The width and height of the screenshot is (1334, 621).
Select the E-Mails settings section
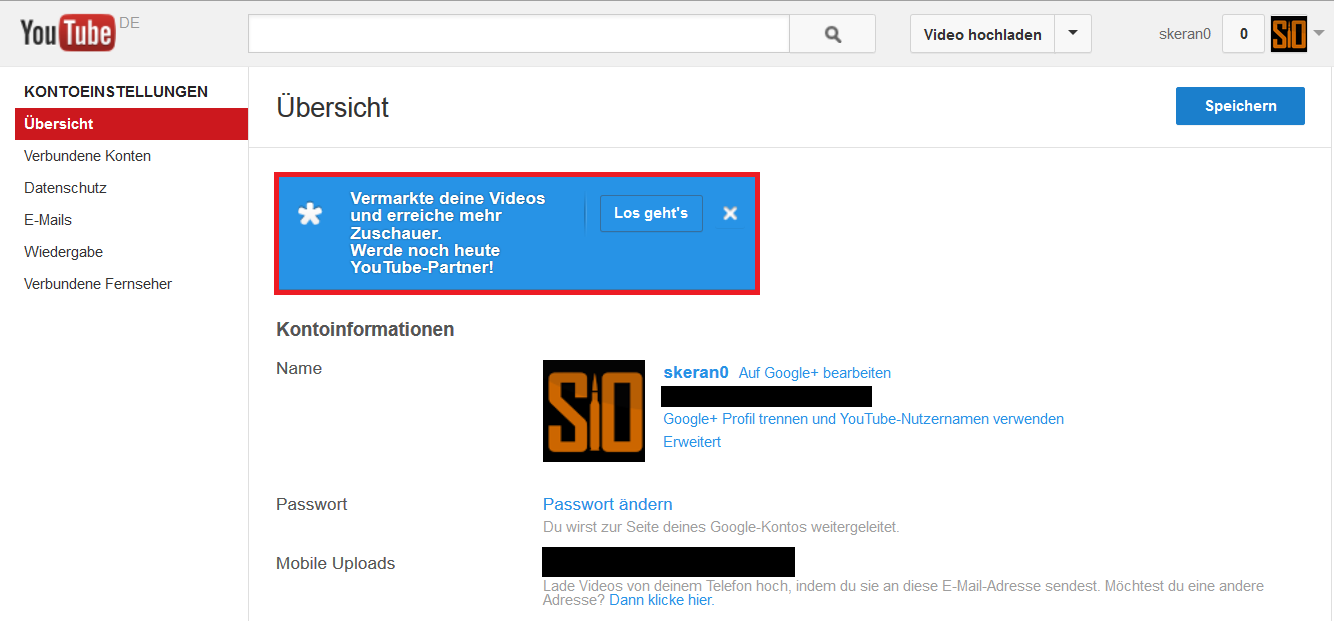48,220
